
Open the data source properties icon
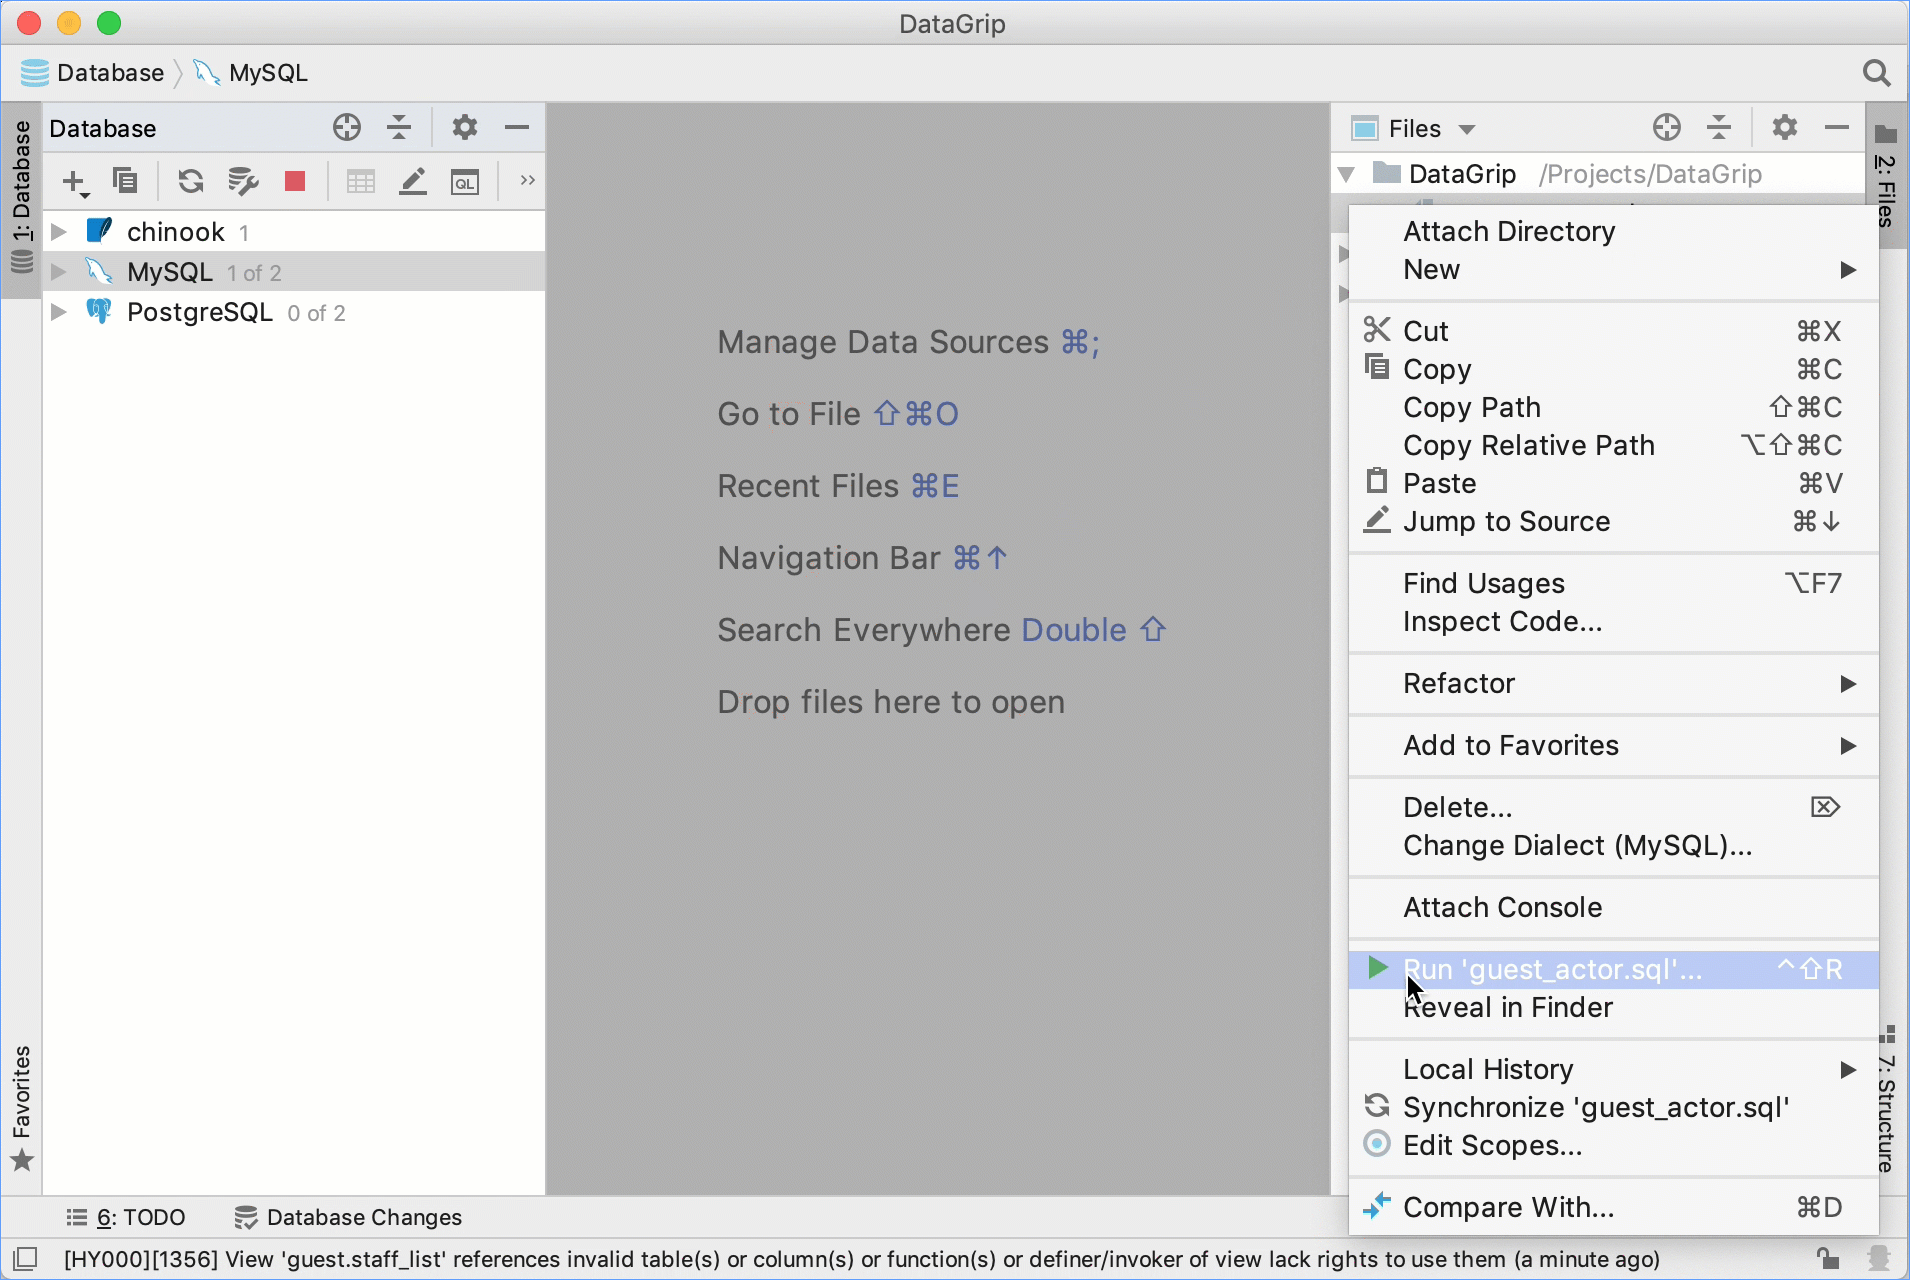point(243,181)
